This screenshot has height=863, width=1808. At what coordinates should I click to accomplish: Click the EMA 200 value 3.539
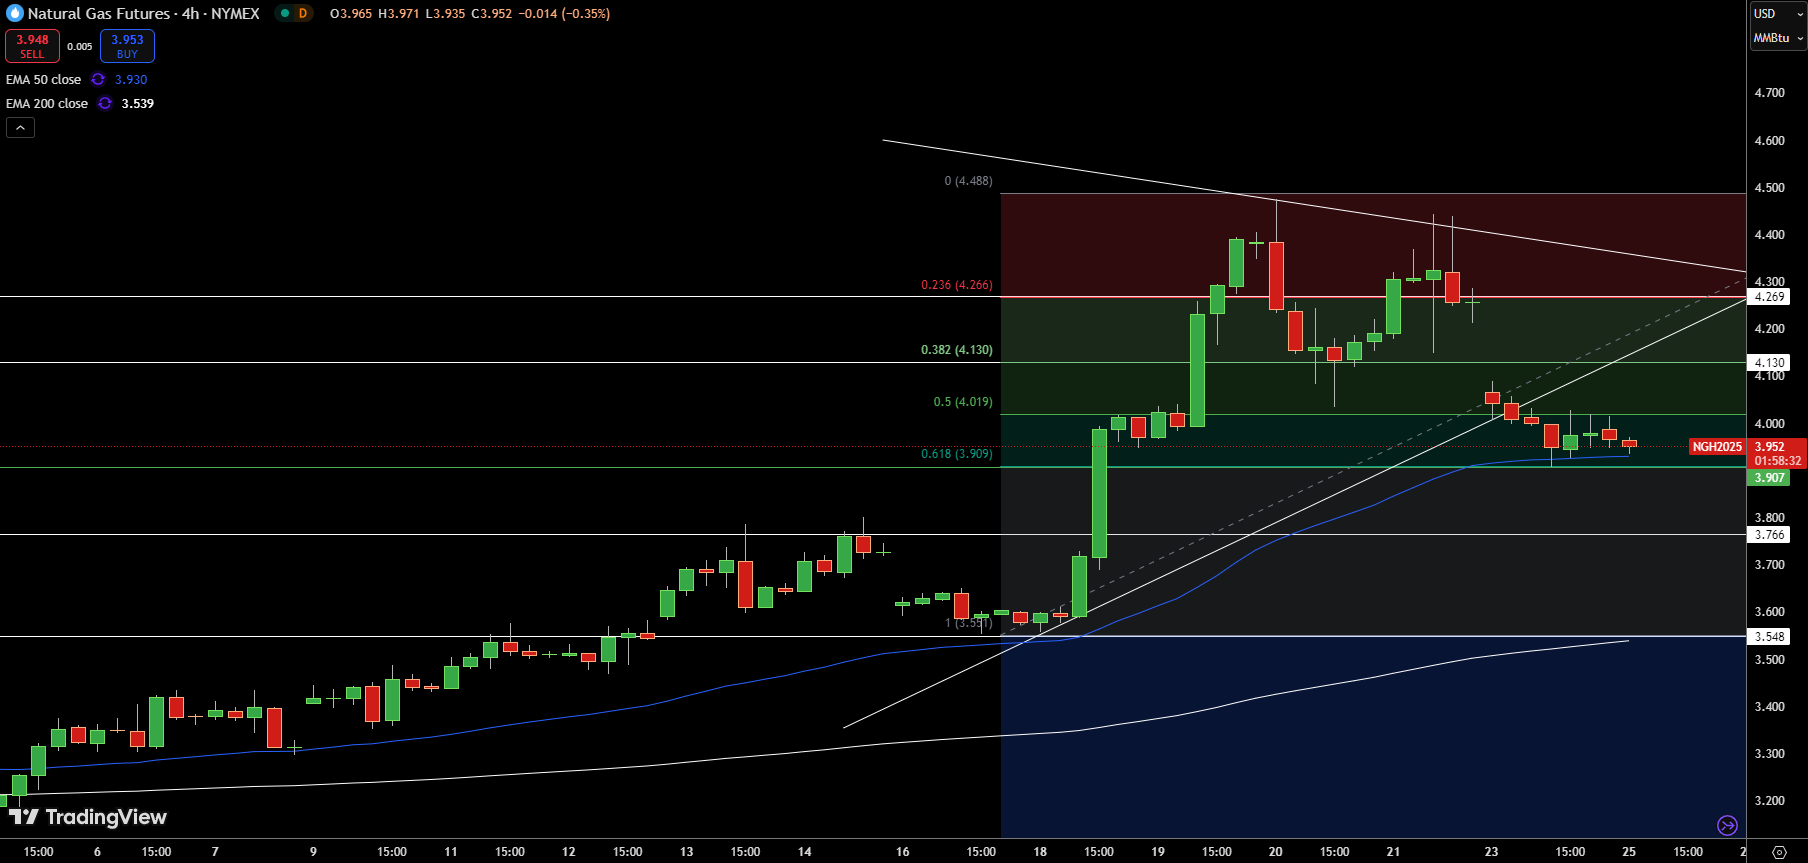point(138,104)
